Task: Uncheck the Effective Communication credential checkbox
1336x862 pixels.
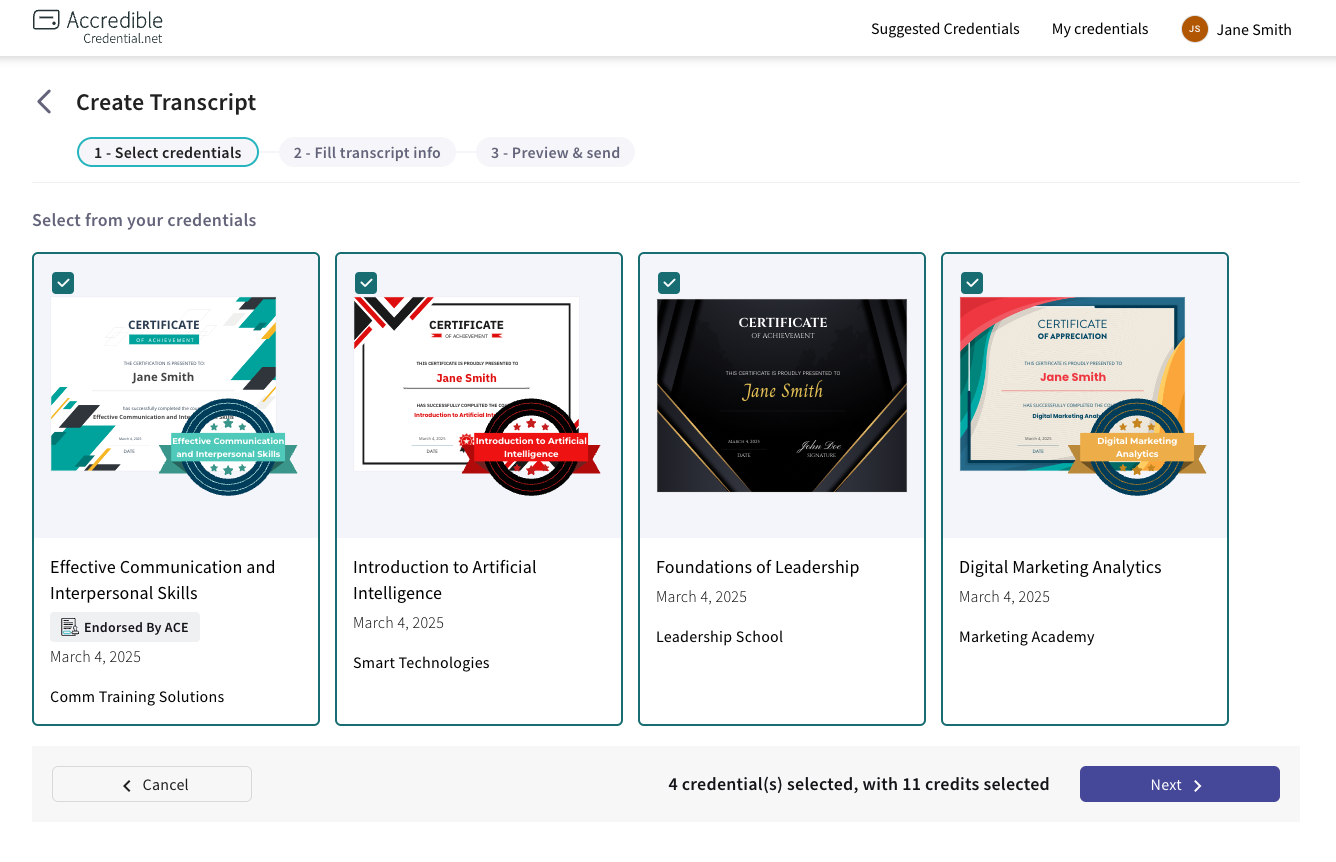Action: pos(63,283)
